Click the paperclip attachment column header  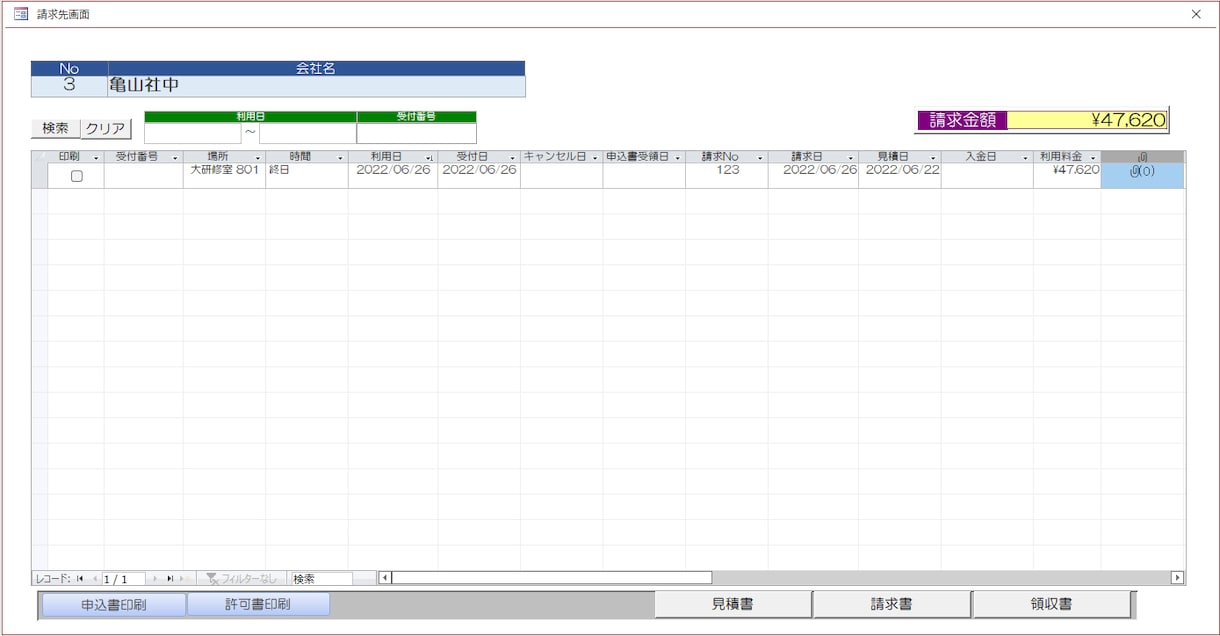point(1142,157)
